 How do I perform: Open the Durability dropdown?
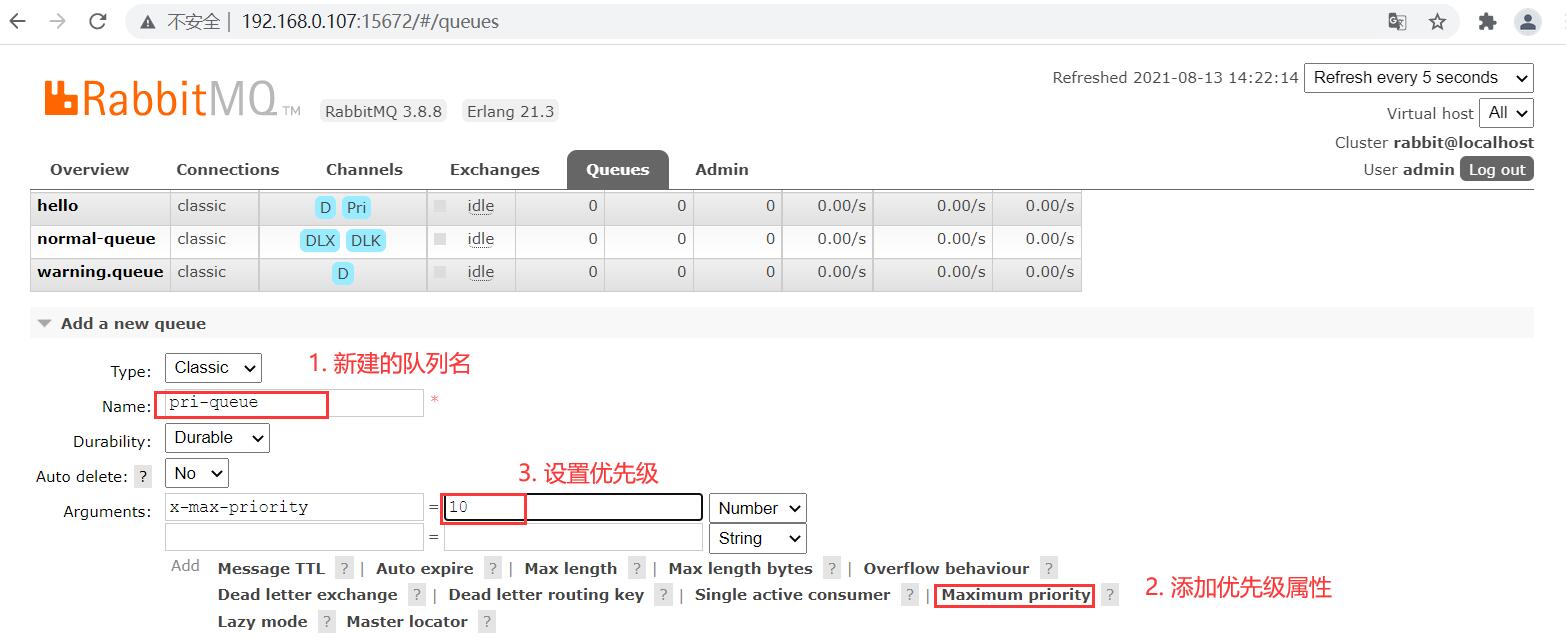coord(217,438)
